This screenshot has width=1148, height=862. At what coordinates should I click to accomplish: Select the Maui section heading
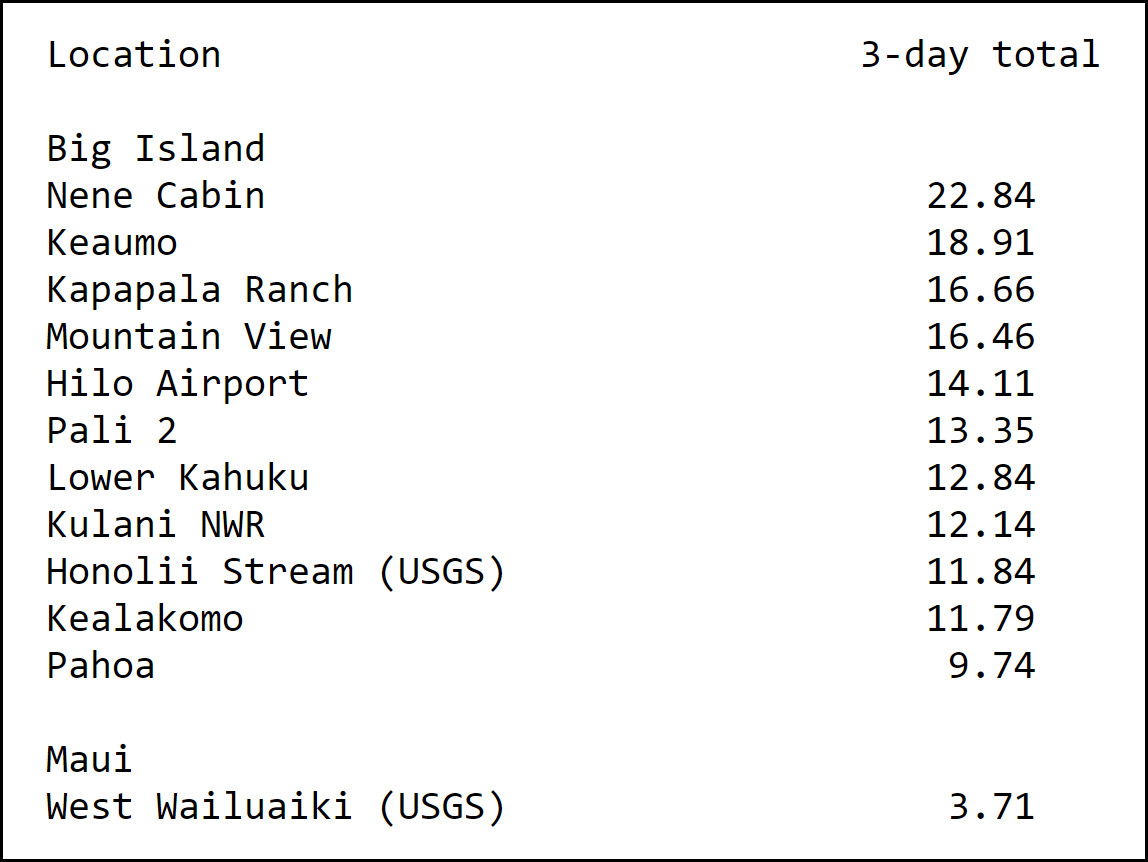pos(89,759)
